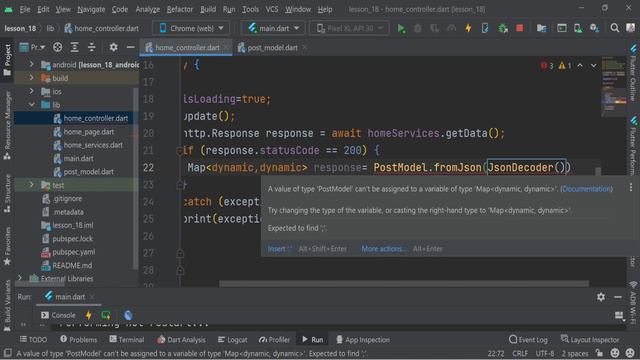Open the TODO tool window
The width and height of the screenshot is (640, 360).
coord(33,340)
